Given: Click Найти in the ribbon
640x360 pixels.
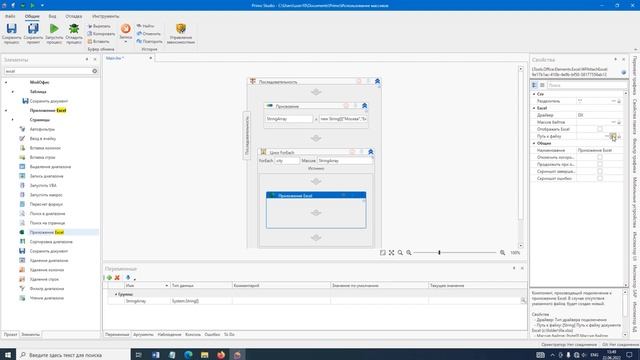Looking at the screenshot, I should pos(145,26).
